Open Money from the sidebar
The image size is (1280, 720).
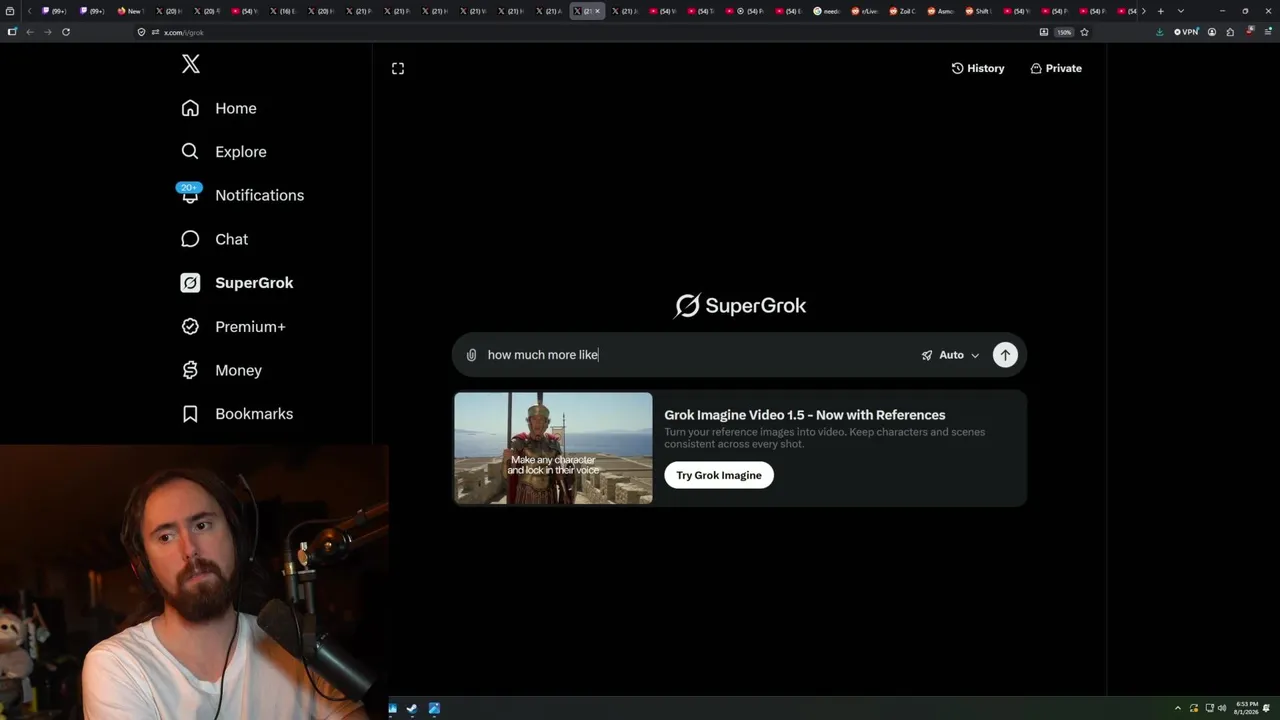tap(221, 370)
